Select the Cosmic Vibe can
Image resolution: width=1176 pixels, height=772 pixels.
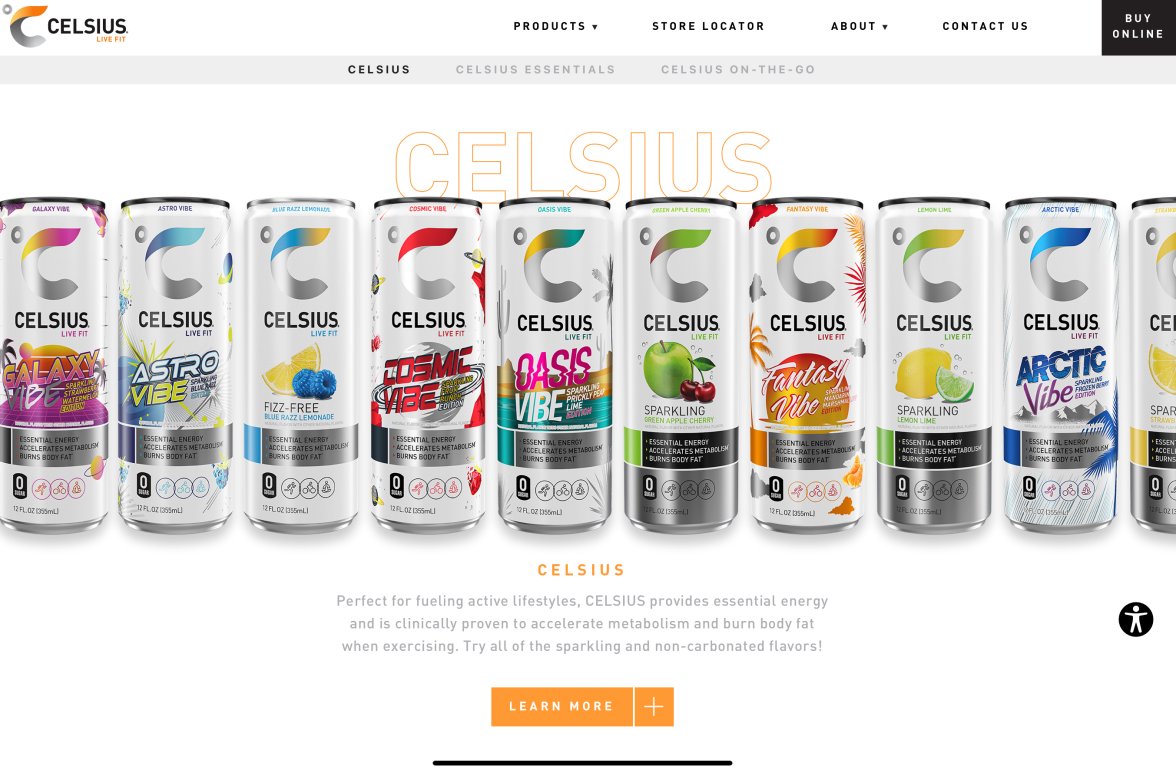(428, 365)
